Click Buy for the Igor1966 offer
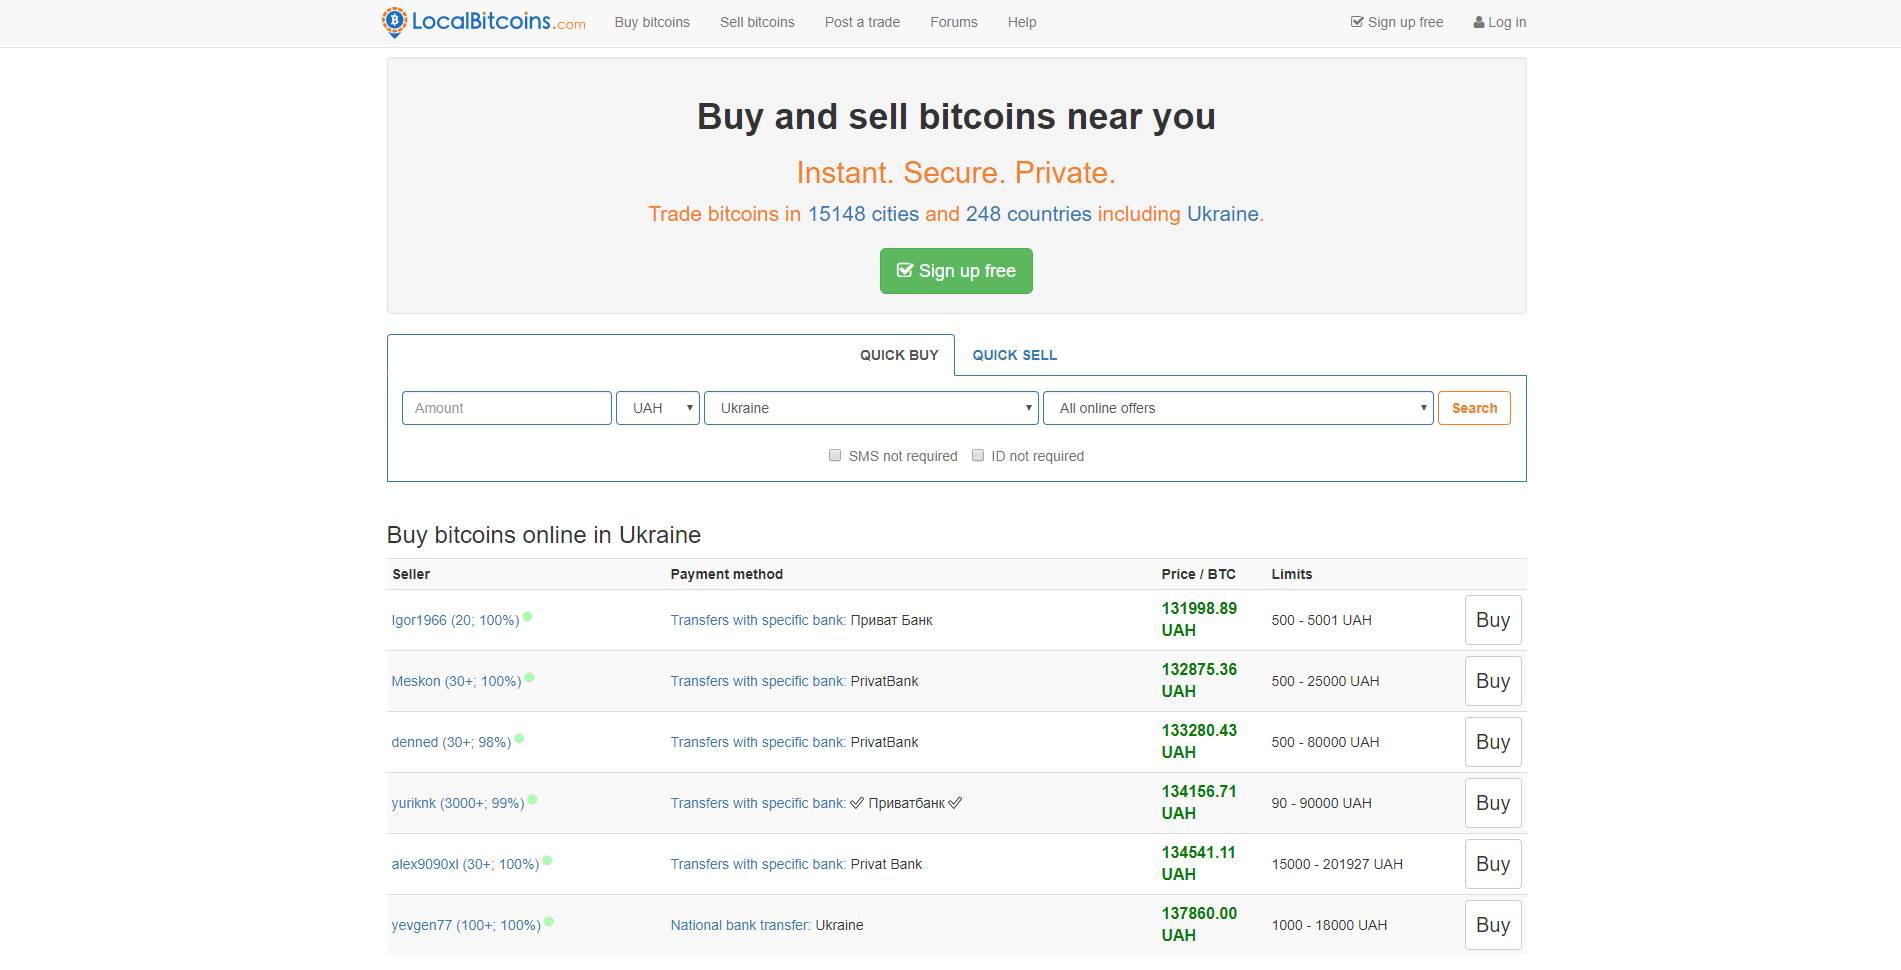 click(x=1493, y=620)
